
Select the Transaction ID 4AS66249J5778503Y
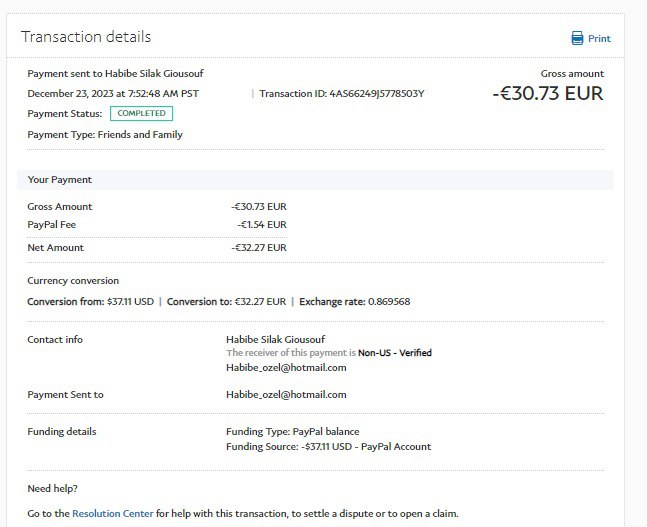(x=341, y=94)
